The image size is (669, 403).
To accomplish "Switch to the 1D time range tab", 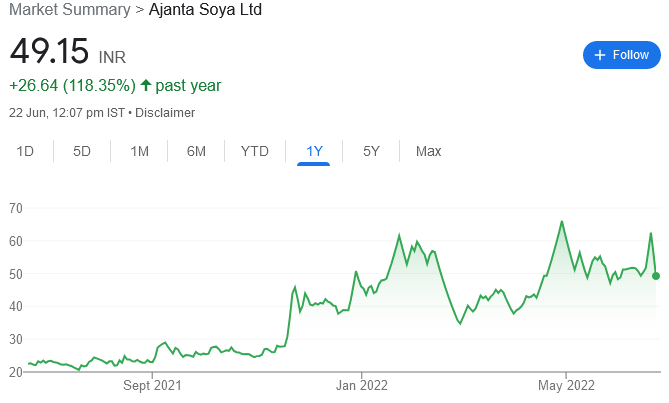I will 25,151.
